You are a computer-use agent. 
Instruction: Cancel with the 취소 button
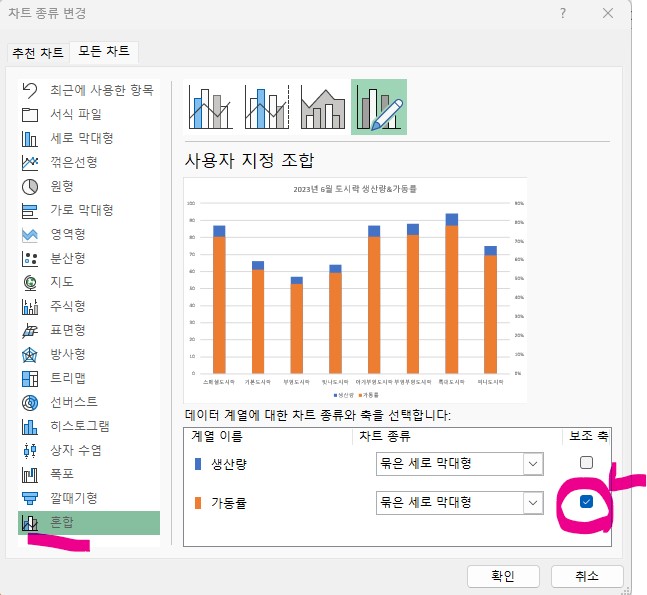click(587, 576)
